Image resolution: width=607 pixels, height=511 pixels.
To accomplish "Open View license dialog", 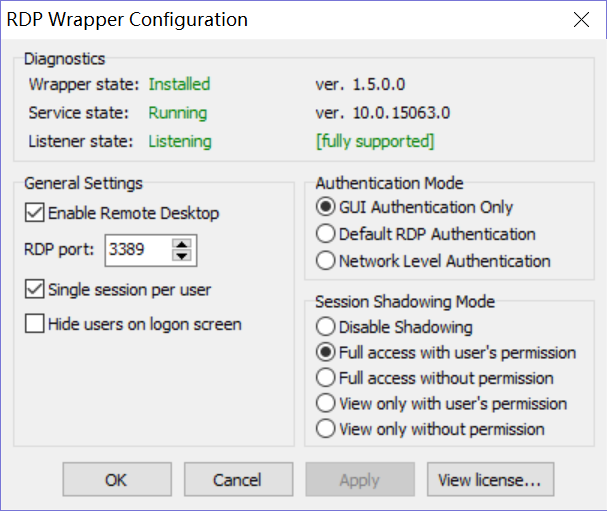I will click(x=490, y=480).
